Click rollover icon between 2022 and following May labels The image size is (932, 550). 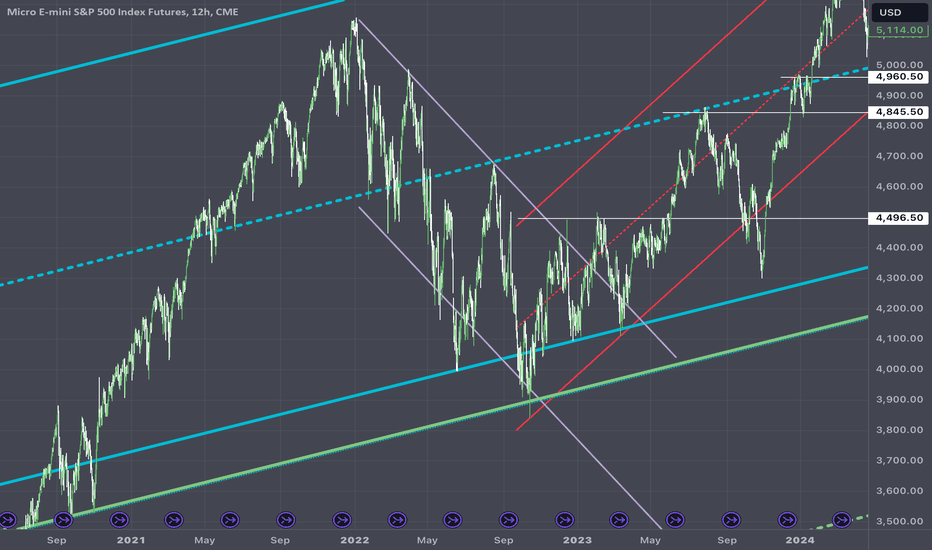tap(397, 520)
